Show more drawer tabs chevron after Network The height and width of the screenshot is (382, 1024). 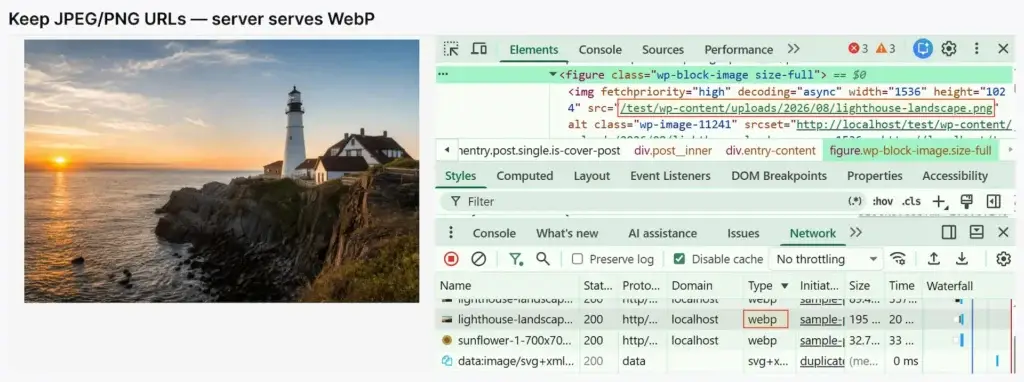click(856, 233)
